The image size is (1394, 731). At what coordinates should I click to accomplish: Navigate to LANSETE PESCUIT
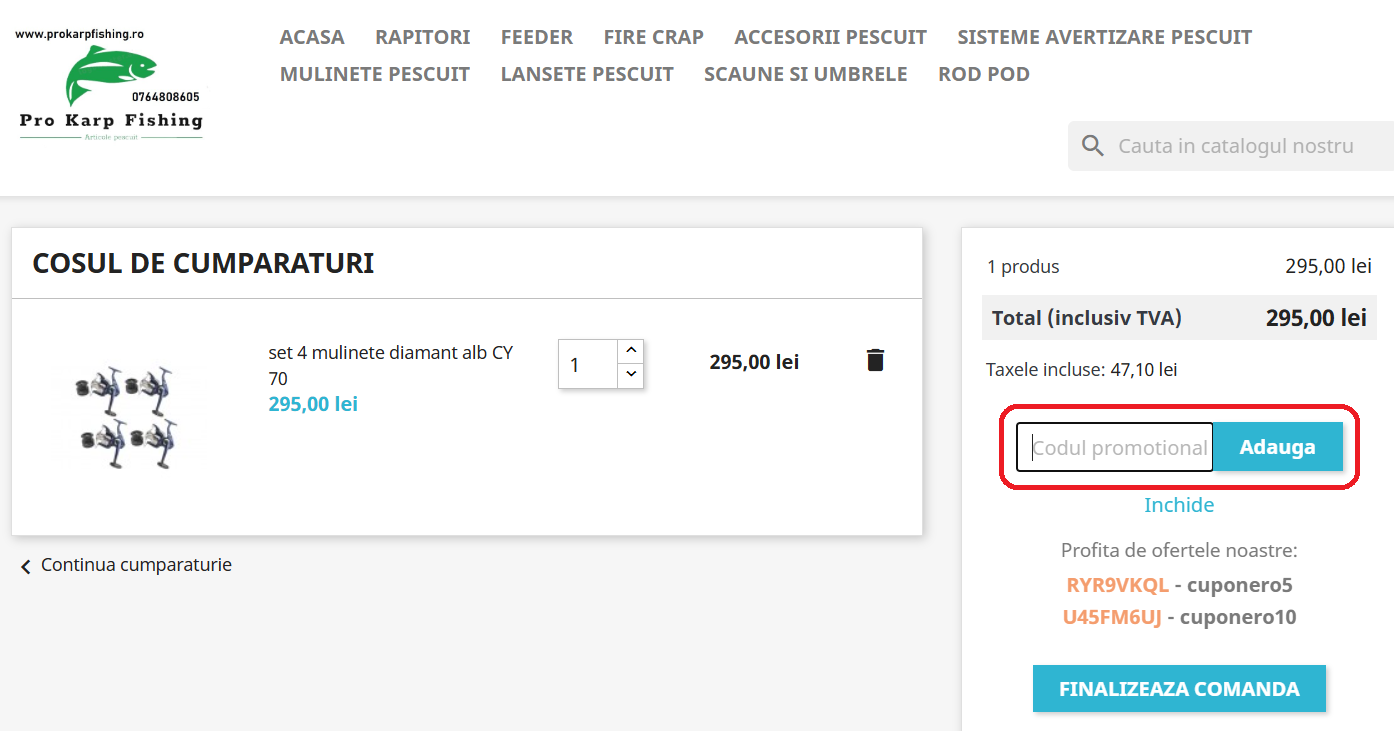point(587,74)
